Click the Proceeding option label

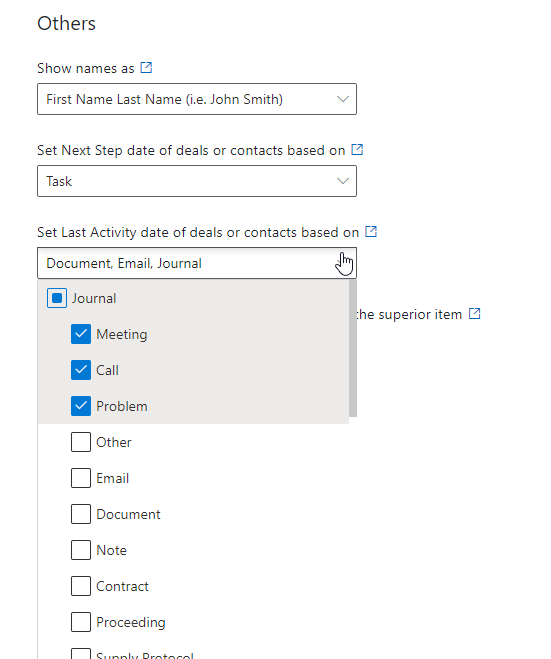[x=131, y=622]
